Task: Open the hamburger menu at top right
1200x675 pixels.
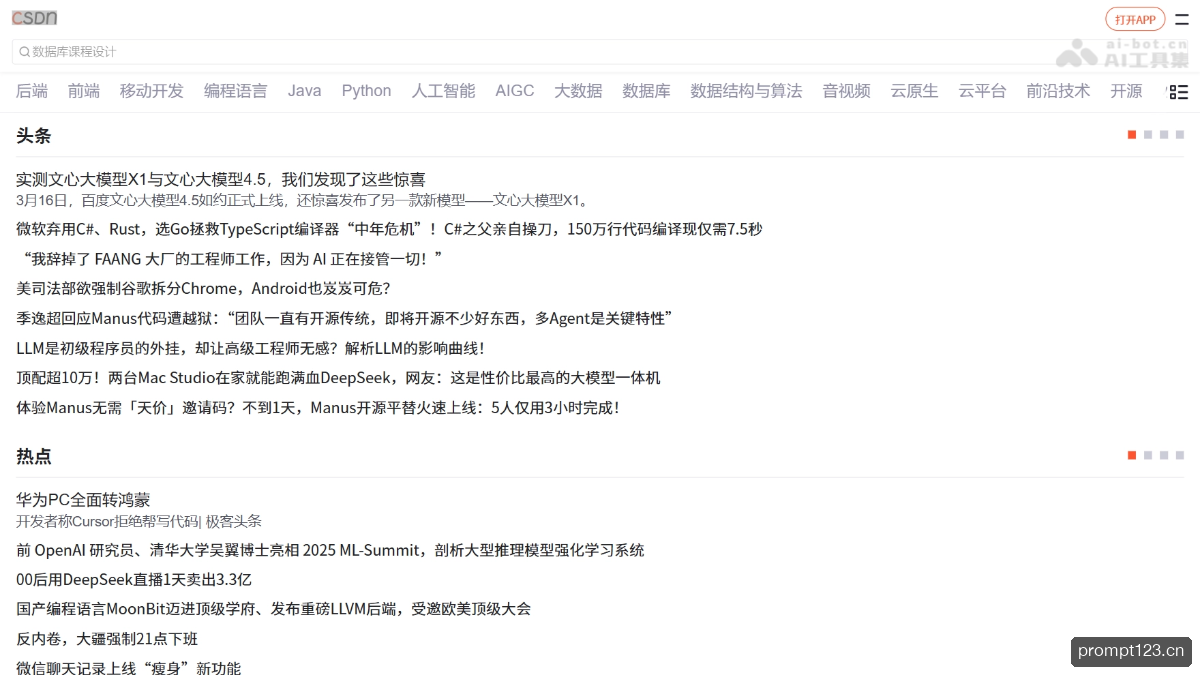Action: (x=1182, y=19)
